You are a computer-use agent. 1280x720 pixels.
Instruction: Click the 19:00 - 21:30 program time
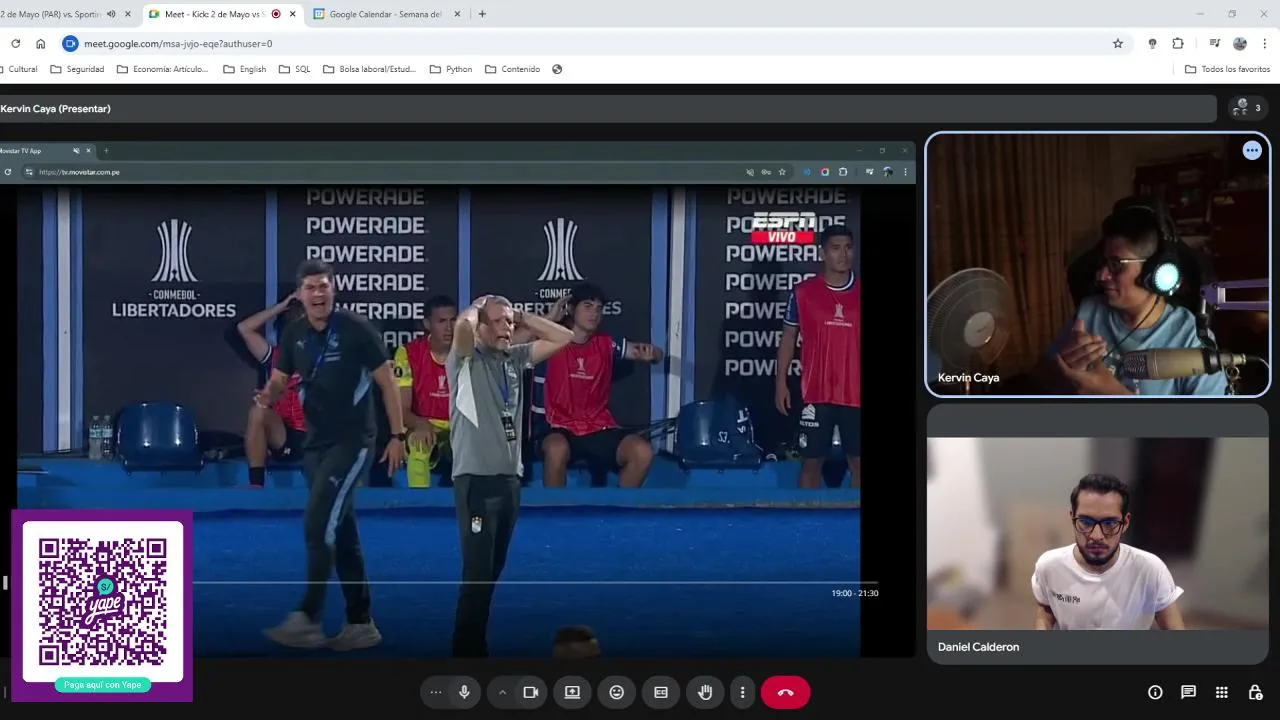(855, 593)
